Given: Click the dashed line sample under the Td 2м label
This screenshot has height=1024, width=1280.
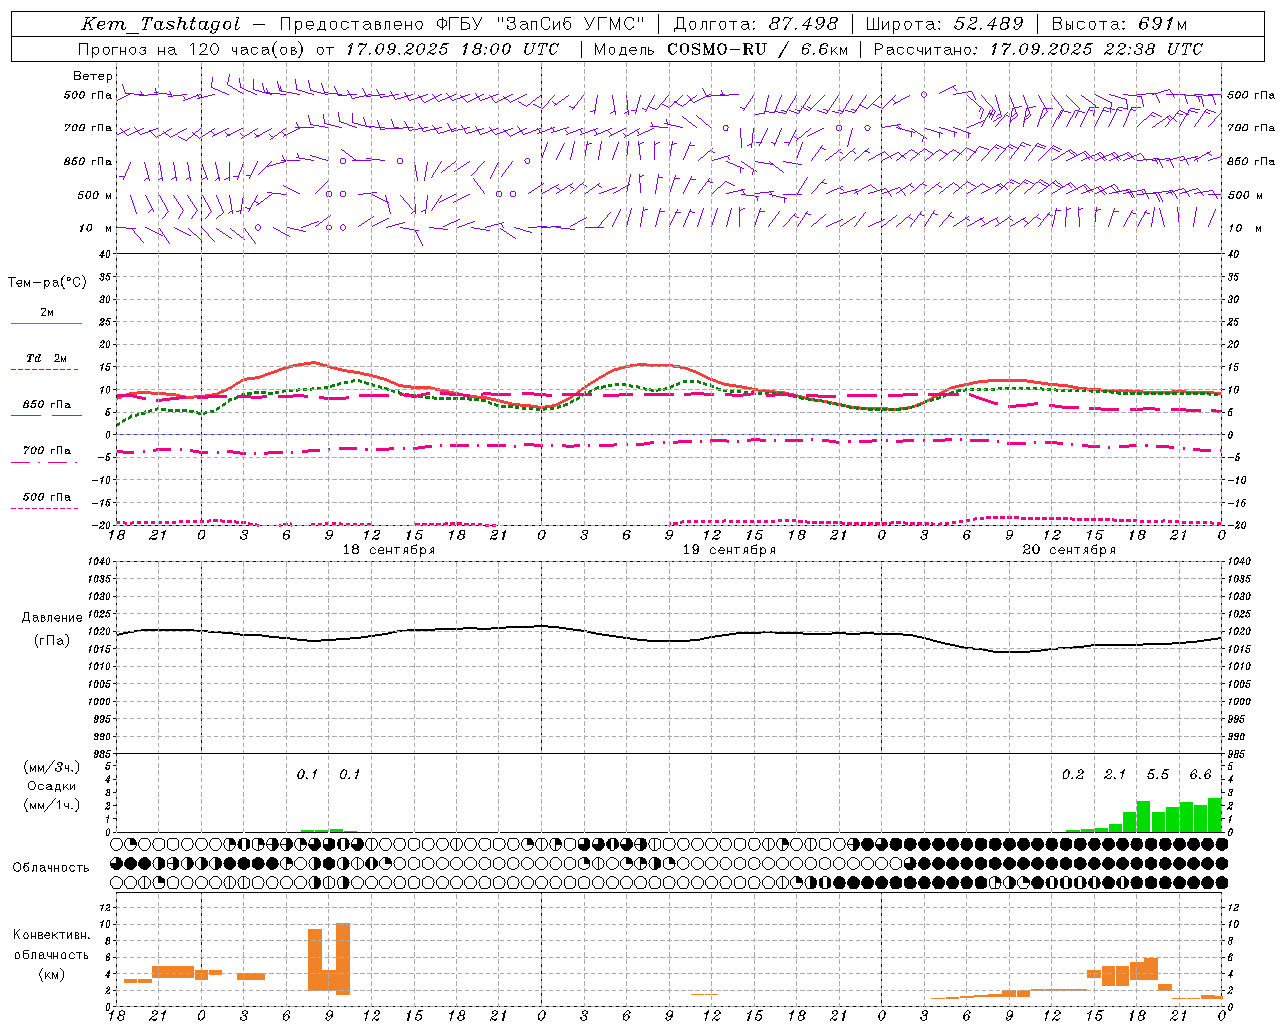Looking at the screenshot, I should (44, 370).
